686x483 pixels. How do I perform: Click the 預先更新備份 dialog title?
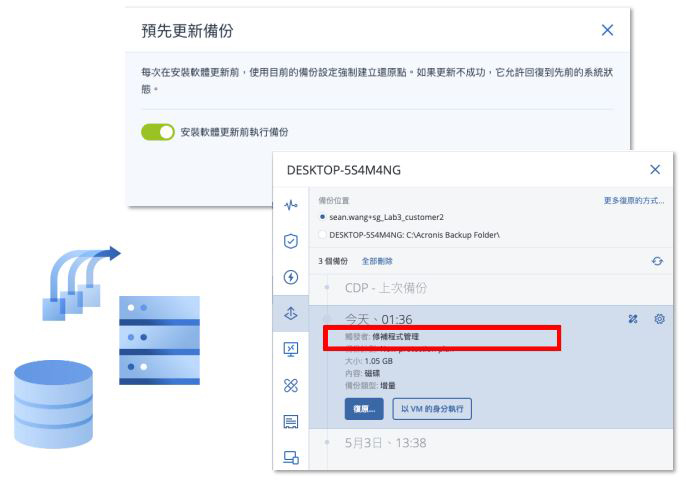click(x=187, y=31)
